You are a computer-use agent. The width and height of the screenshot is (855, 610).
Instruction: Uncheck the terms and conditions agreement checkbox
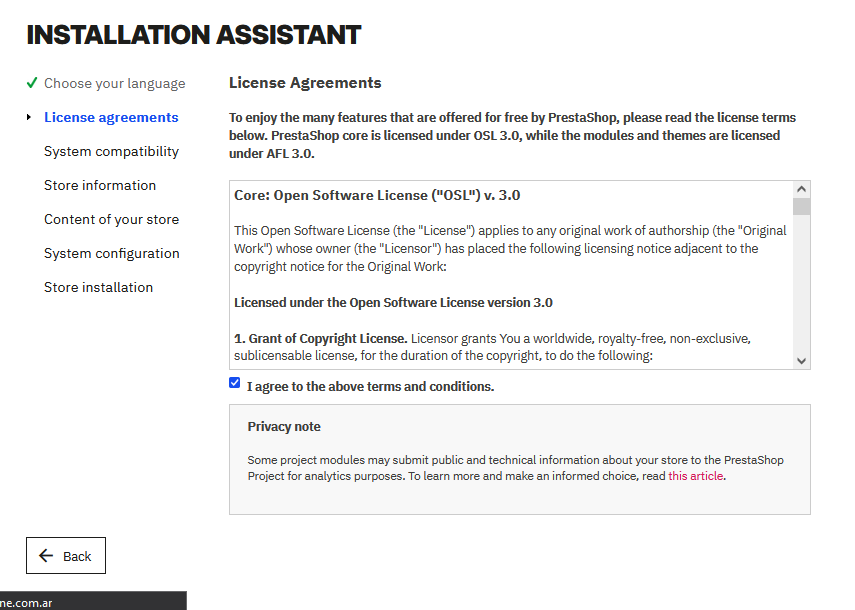pyautogui.click(x=234, y=382)
